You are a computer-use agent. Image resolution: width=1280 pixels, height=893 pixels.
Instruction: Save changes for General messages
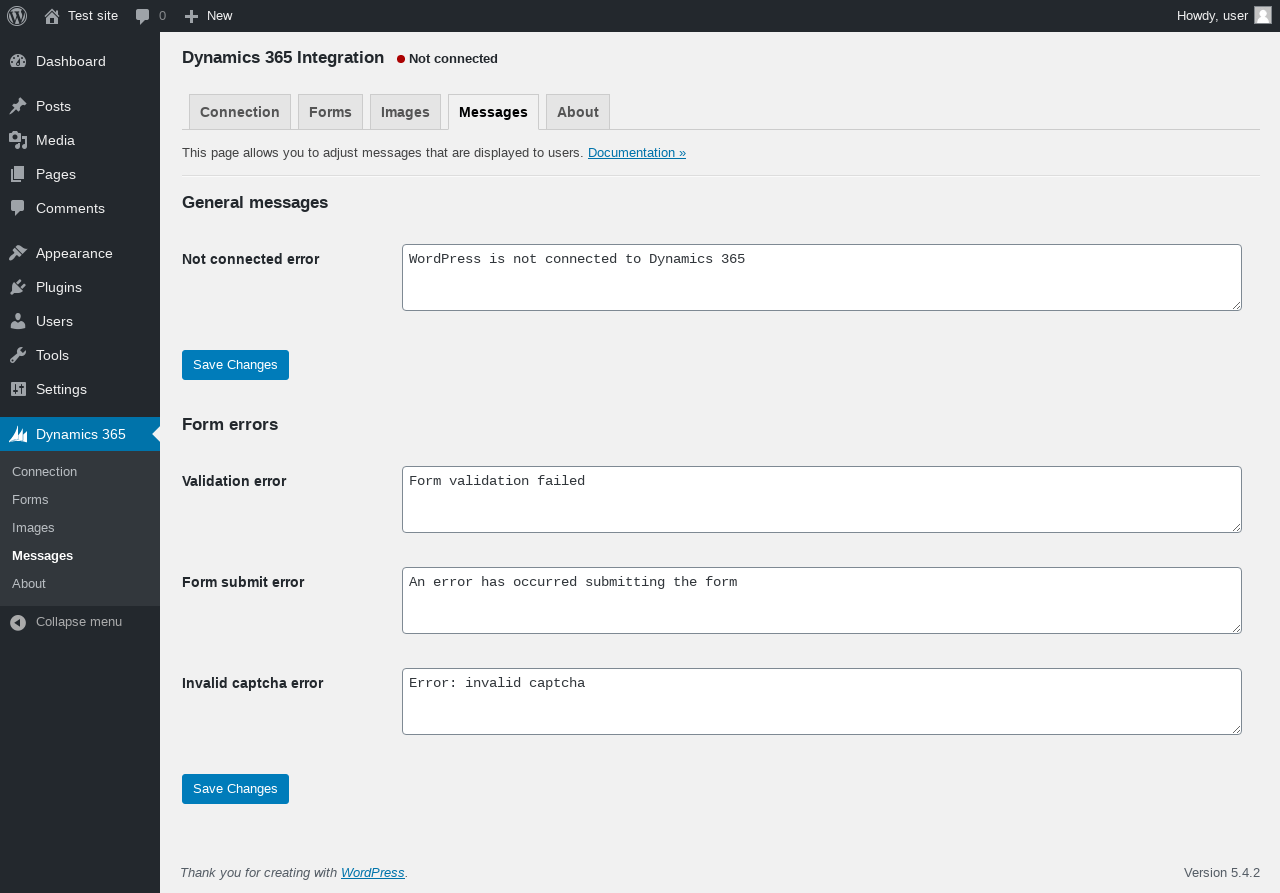pyautogui.click(x=235, y=365)
